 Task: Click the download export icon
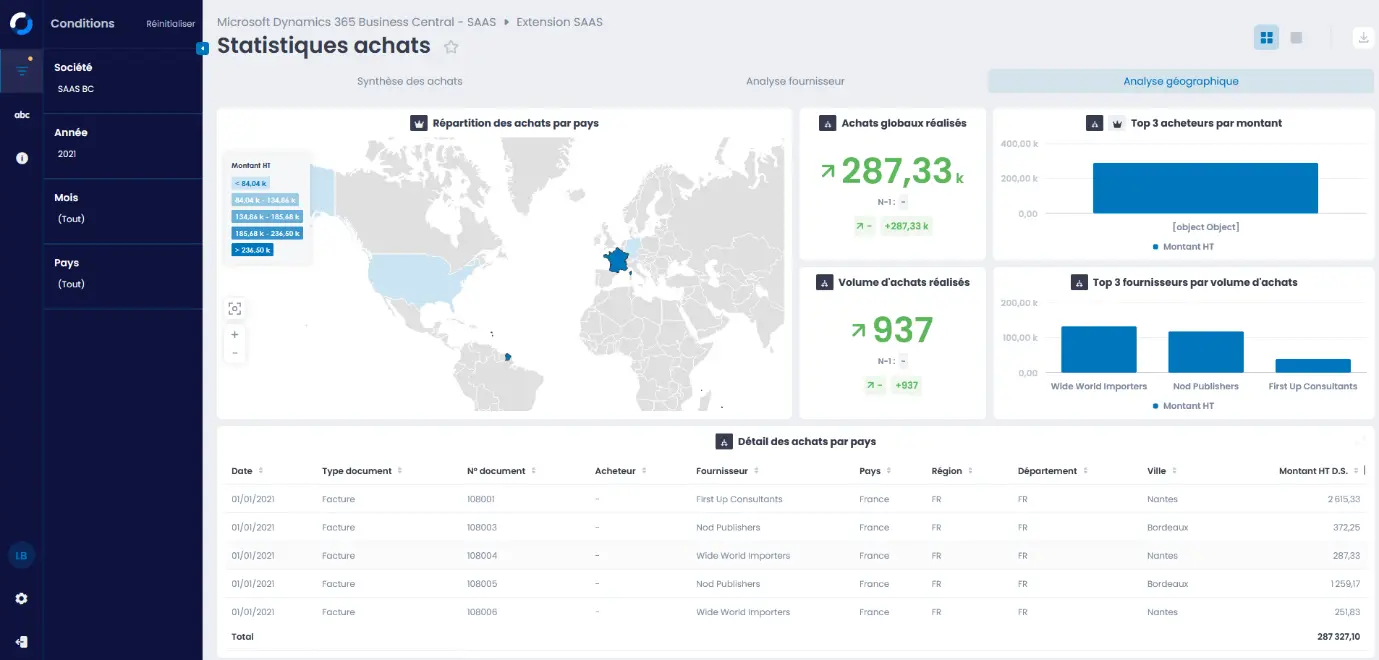coord(1363,38)
